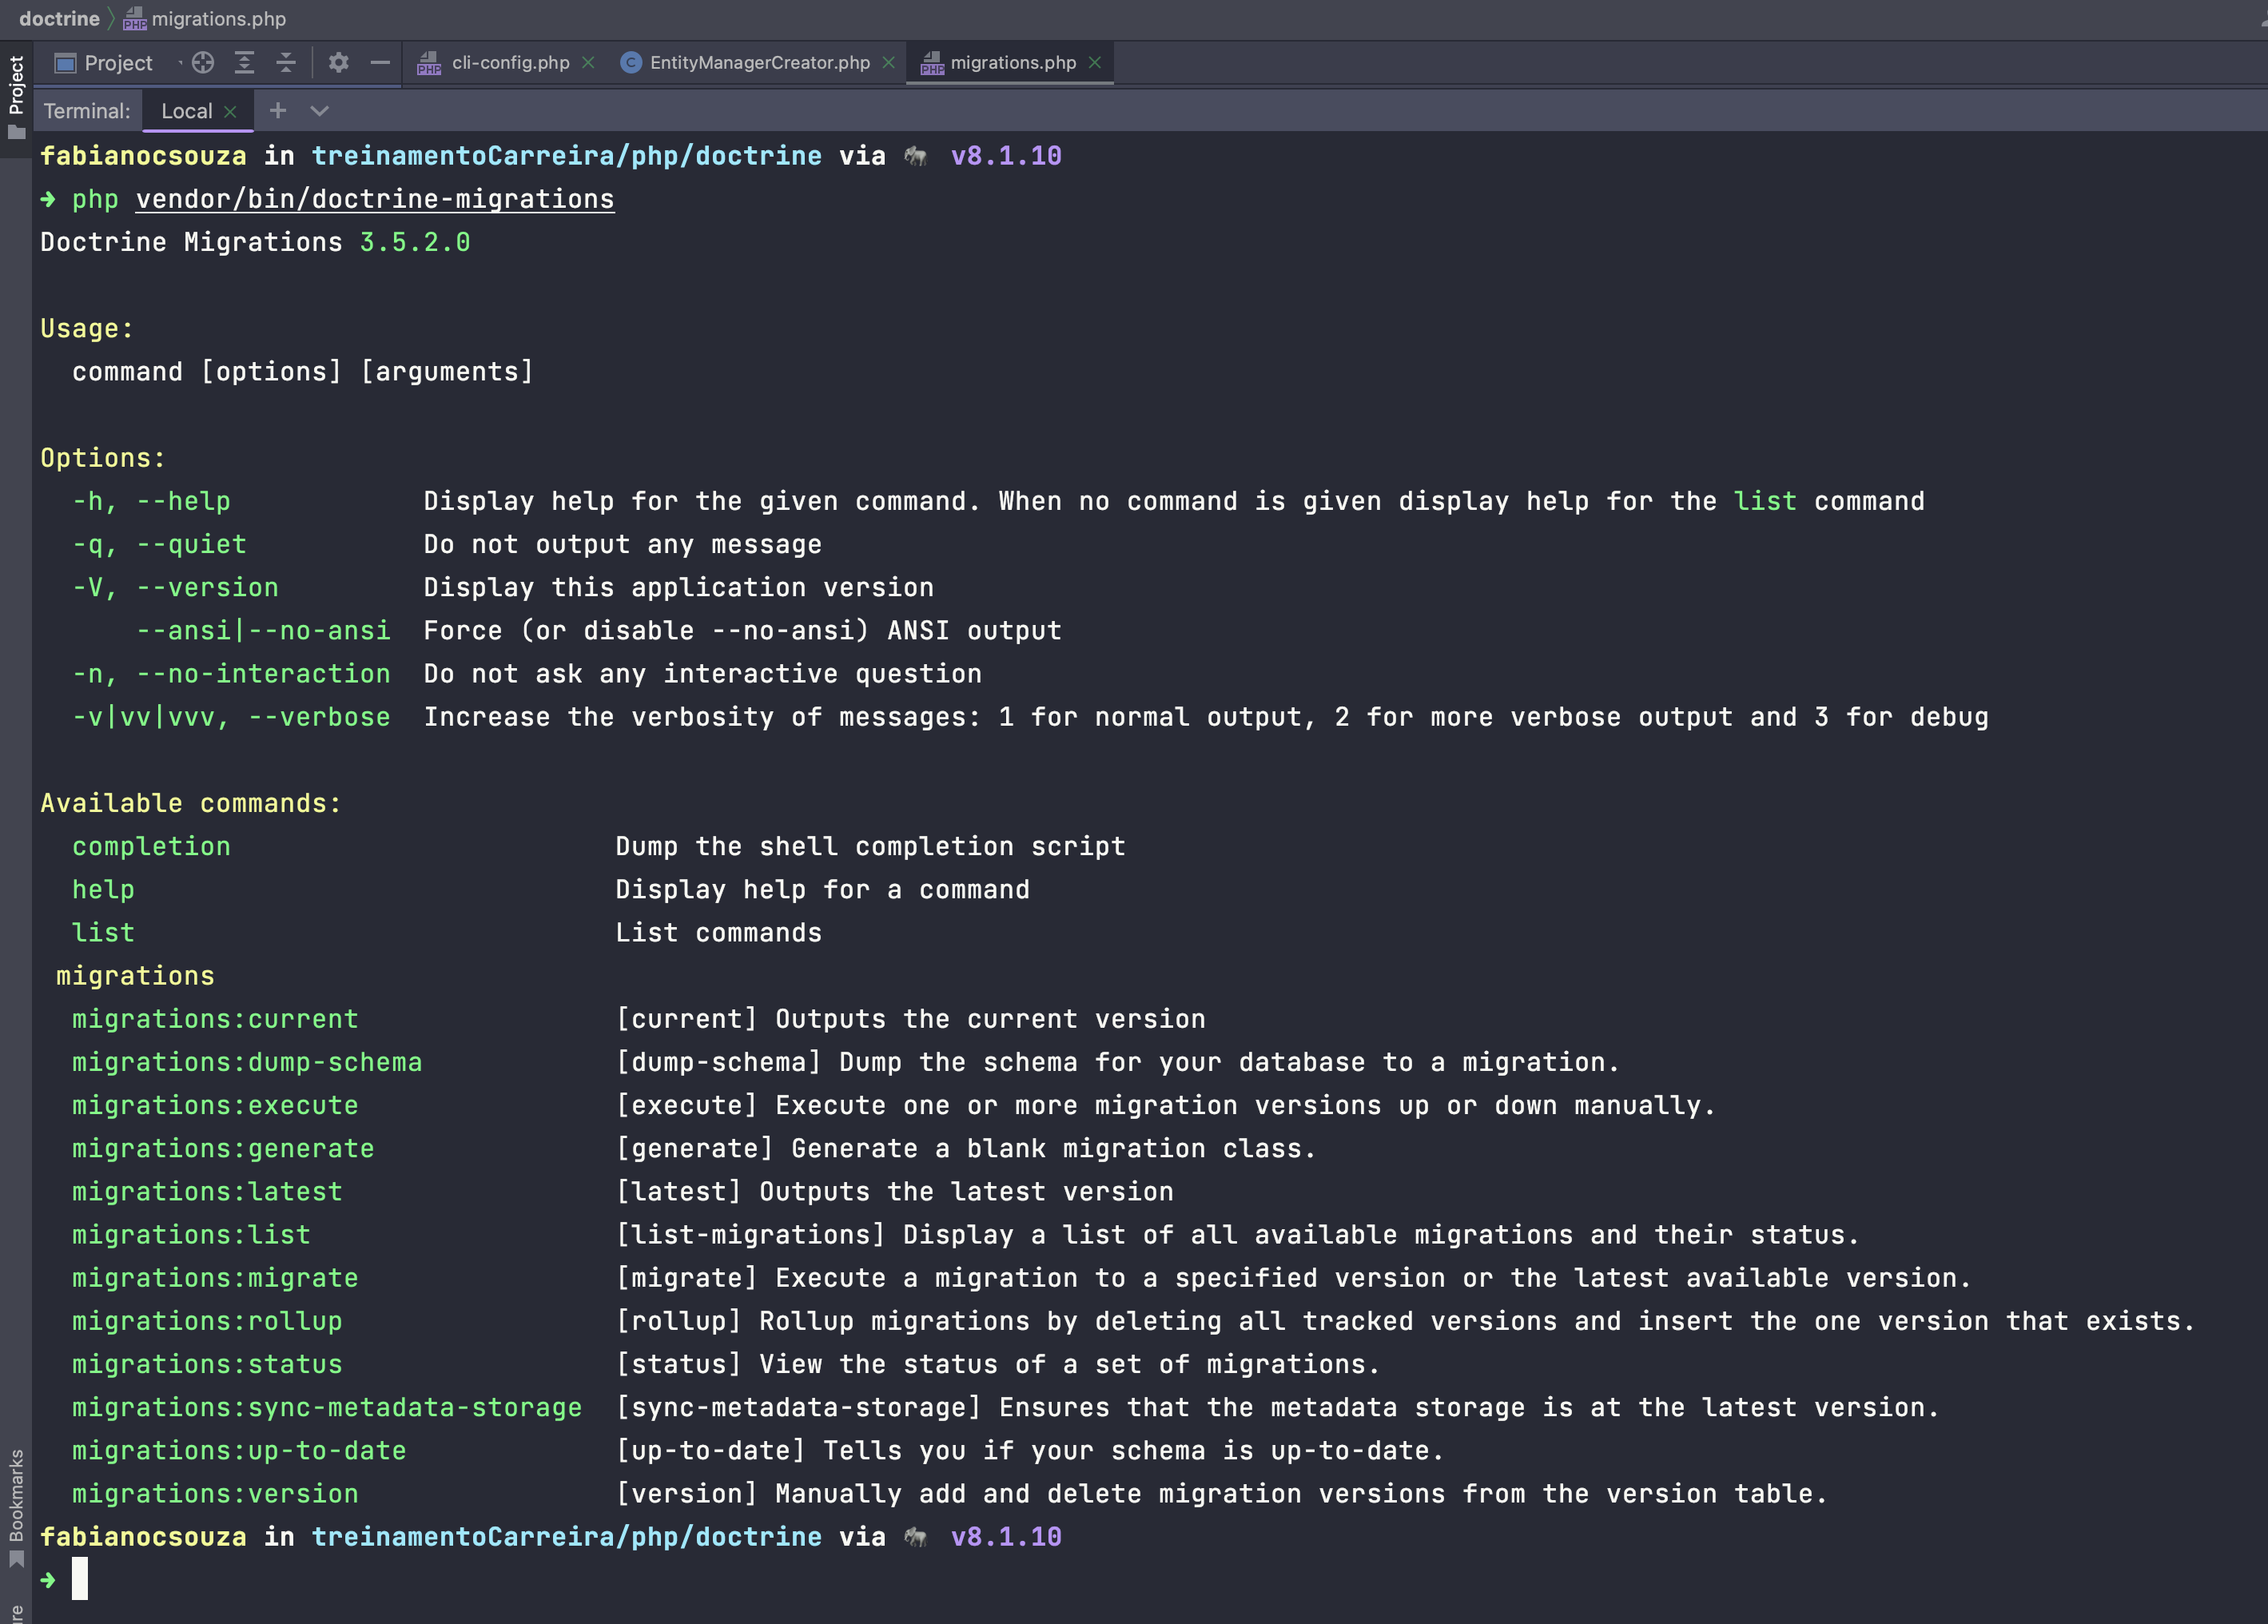This screenshot has height=1624, width=2268.
Task: Click the Terminal: panel label
Action: click(x=87, y=111)
